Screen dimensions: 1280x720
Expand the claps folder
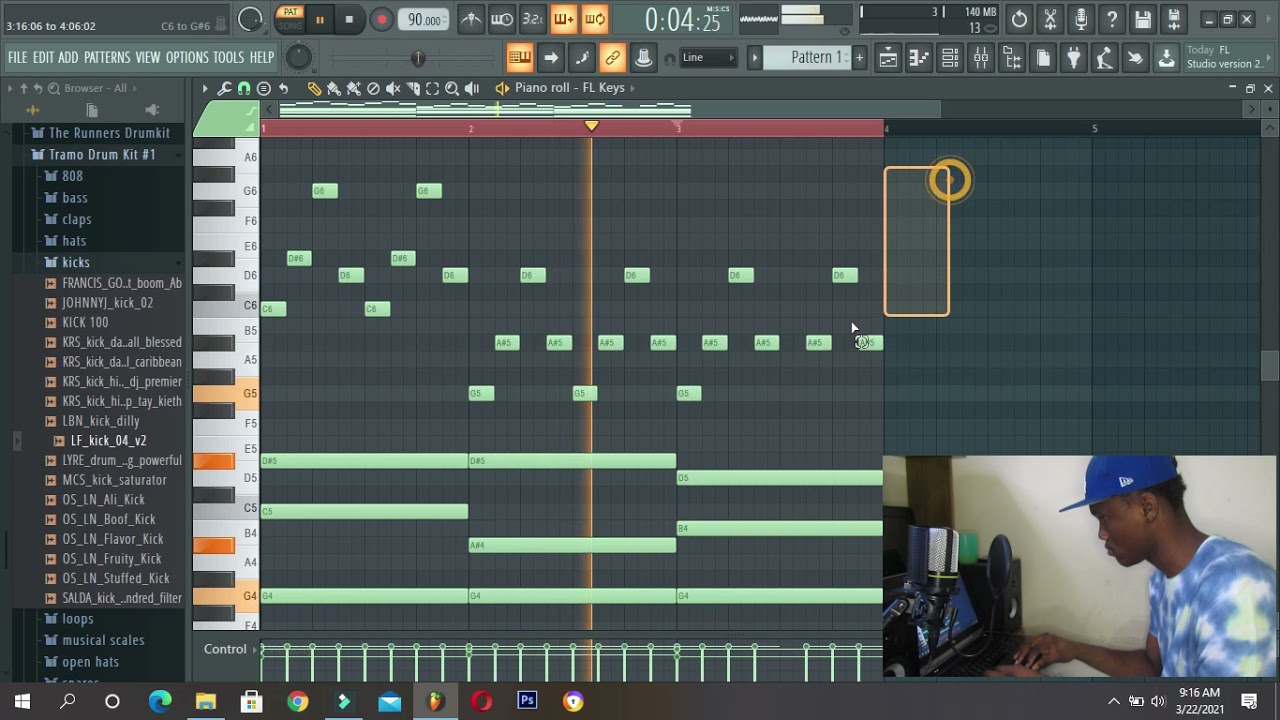76,219
